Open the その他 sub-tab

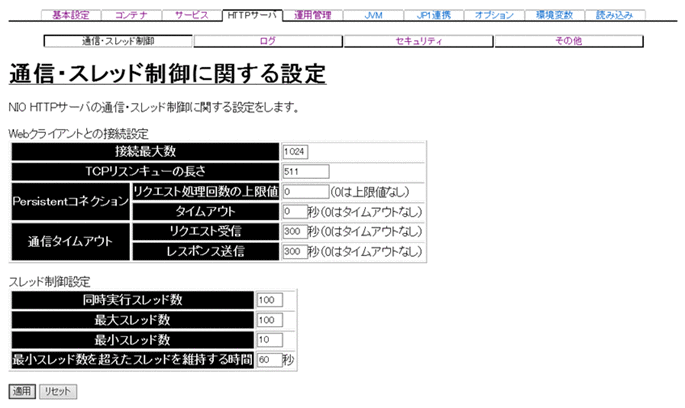click(x=569, y=41)
